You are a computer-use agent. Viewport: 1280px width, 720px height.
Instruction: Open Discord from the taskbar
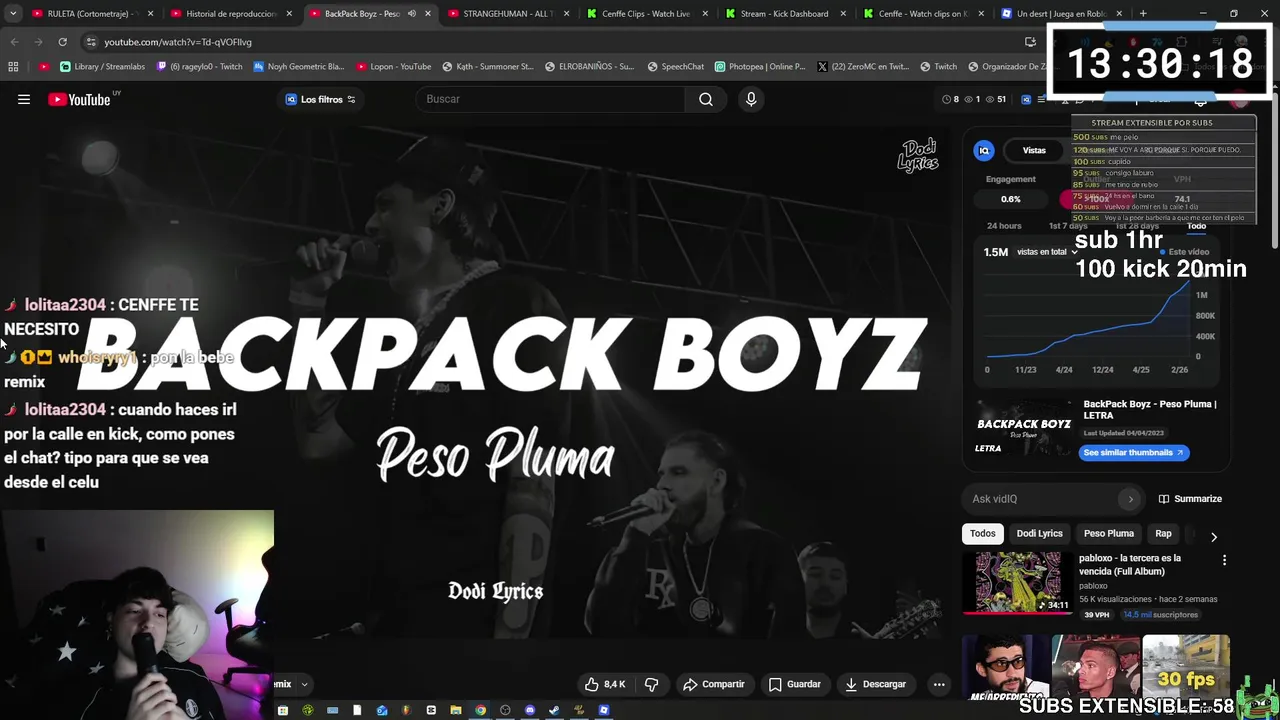pyautogui.click(x=530, y=710)
